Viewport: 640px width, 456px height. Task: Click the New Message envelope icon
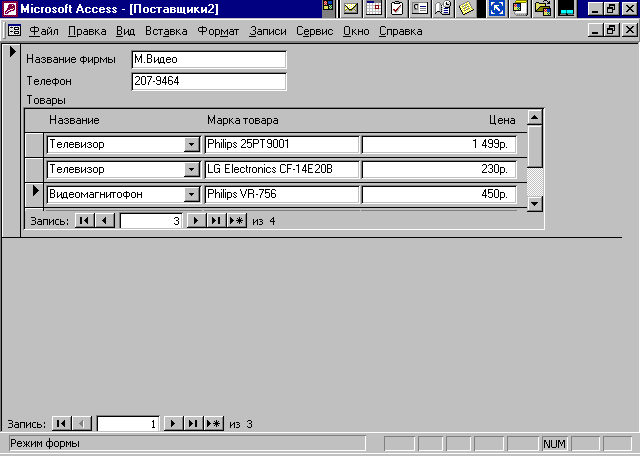(x=351, y=9)
